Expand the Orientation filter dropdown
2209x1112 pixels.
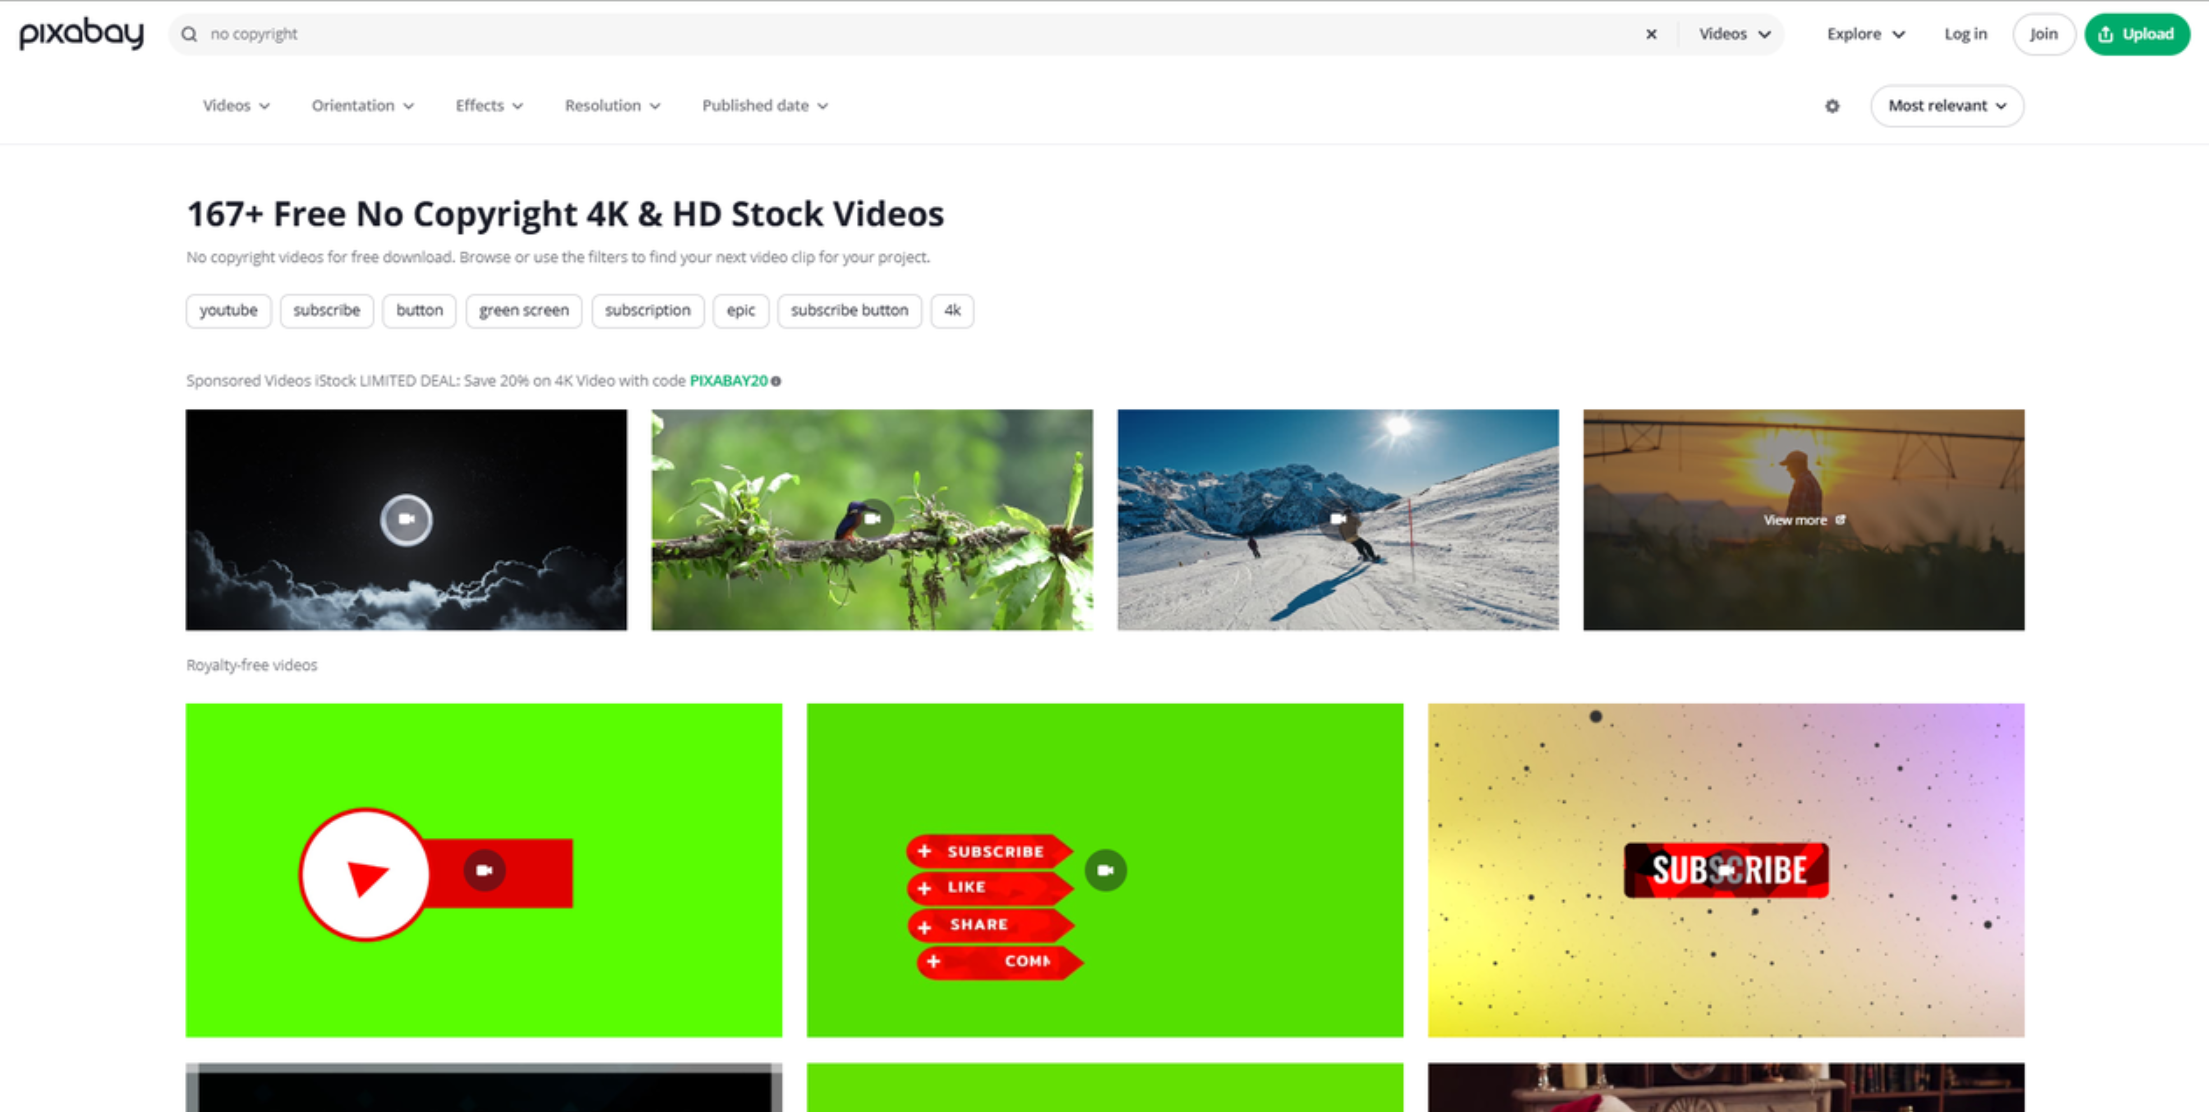tap(362, 105)
